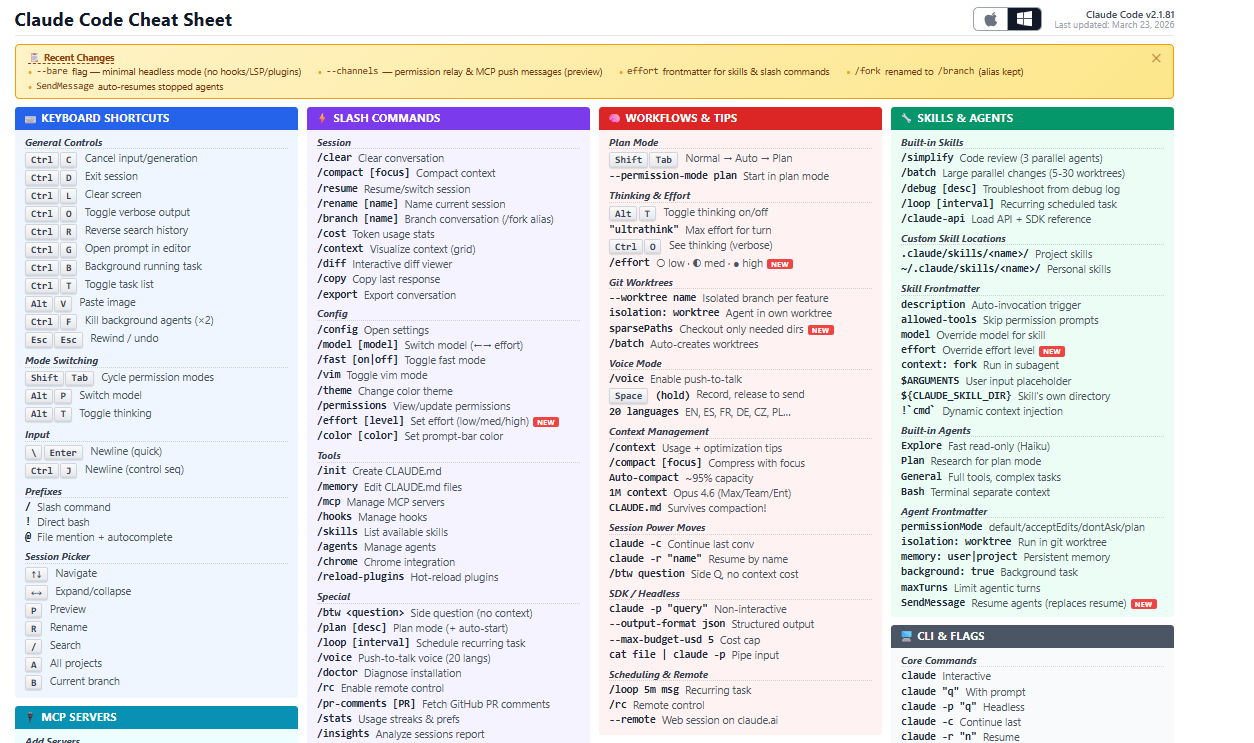Switch to the Apple macOS toggle
1254x743 pixels.
(991, 19)
